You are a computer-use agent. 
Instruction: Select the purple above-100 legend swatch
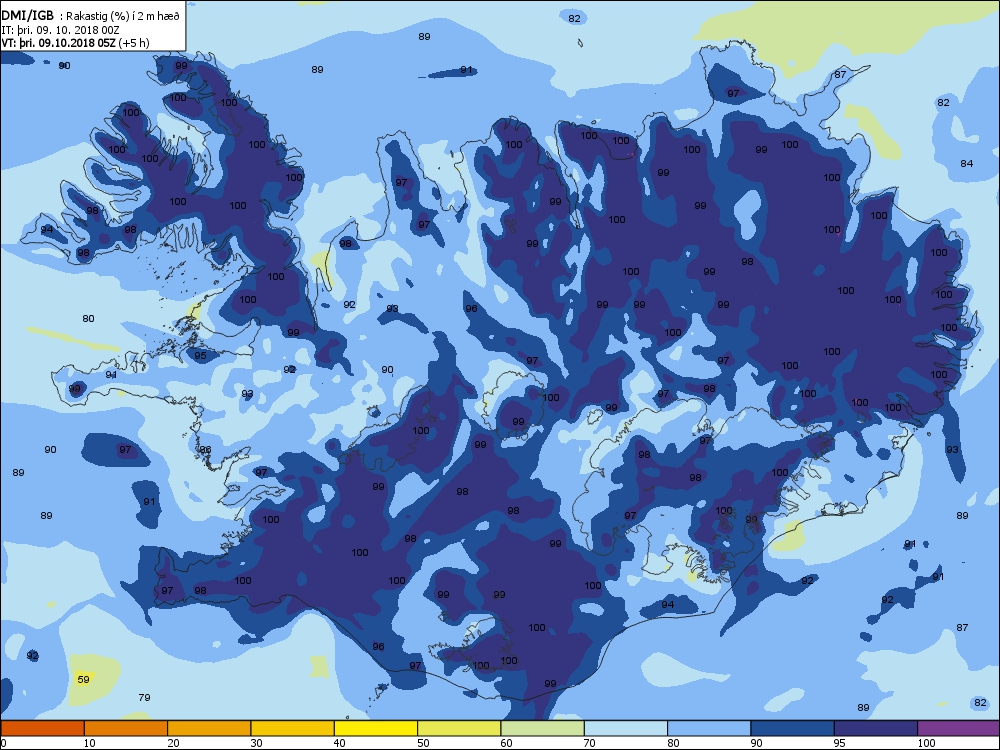pyautogui.click(x=959, y=728)
